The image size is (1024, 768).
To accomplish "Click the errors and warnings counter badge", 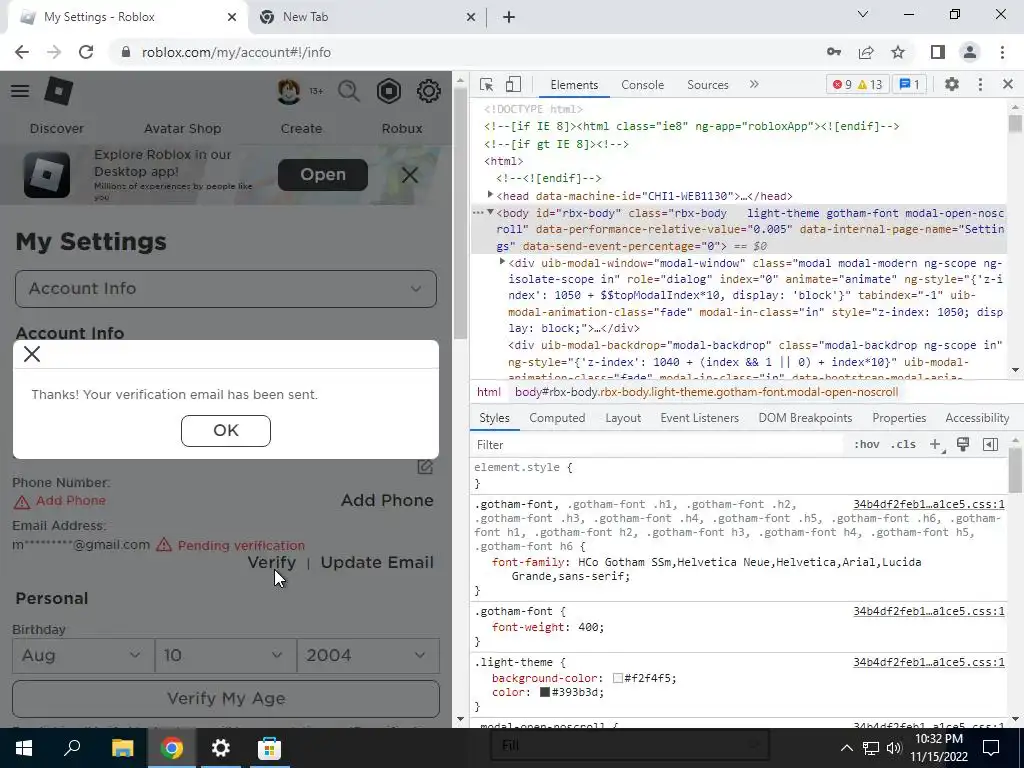I will coord(857,84).
